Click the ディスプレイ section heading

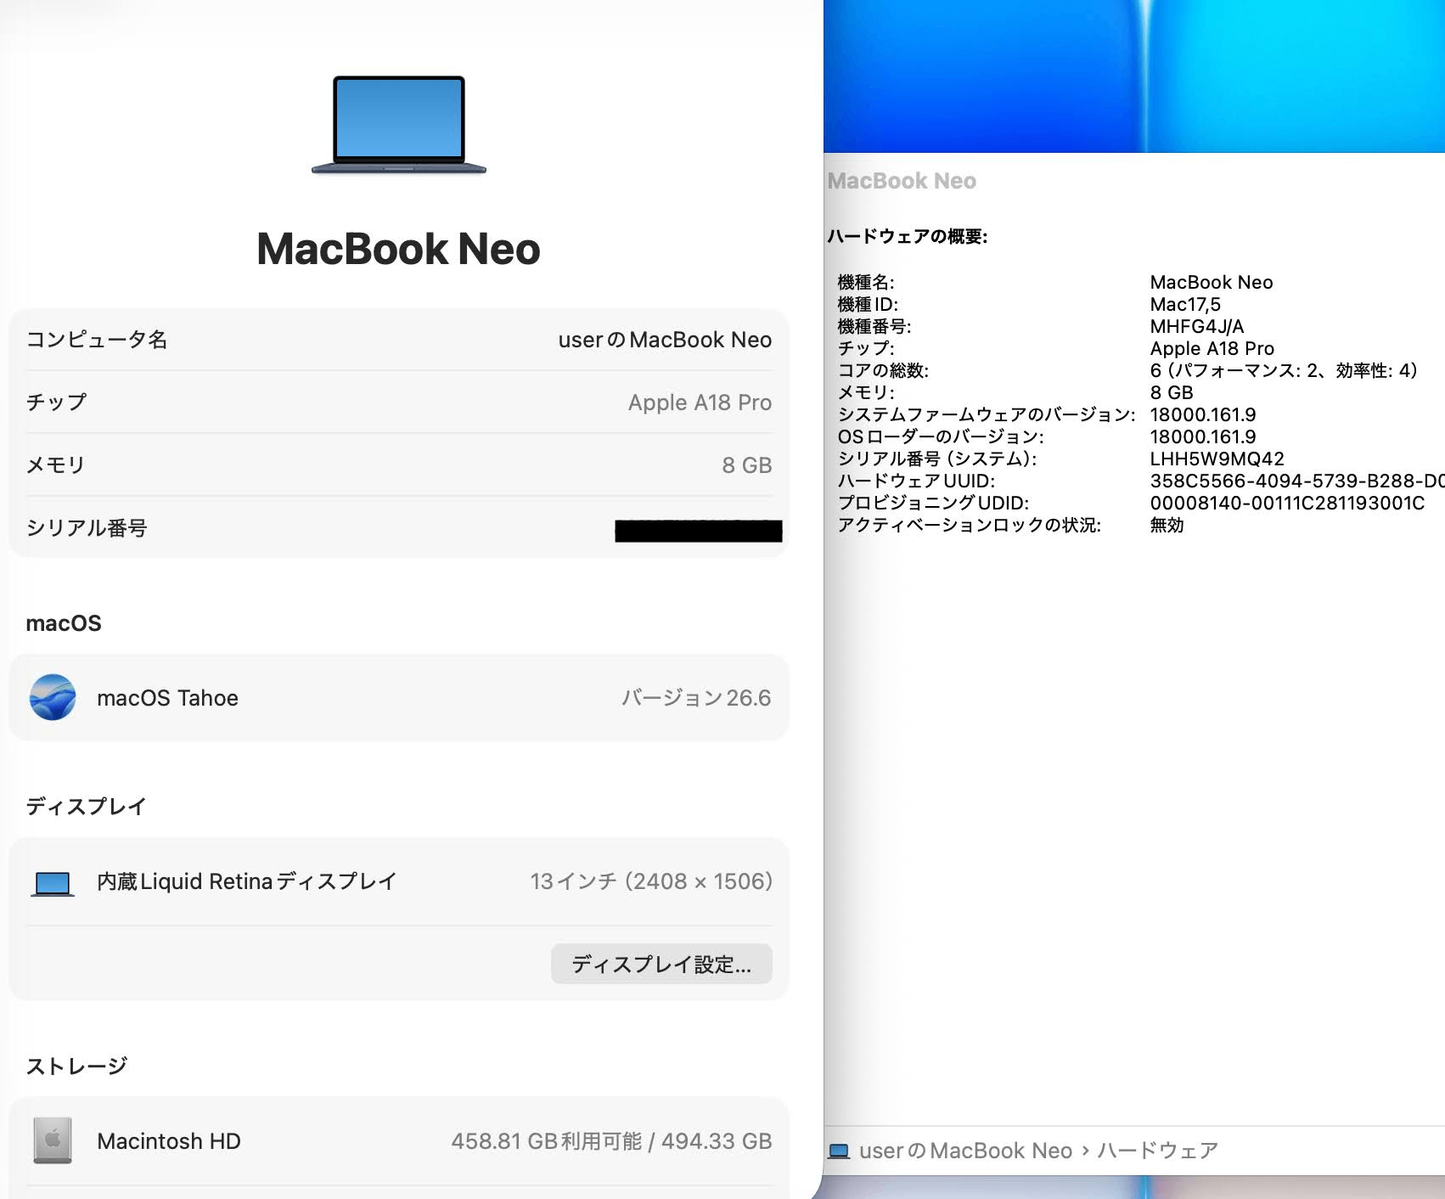[86, 806]
